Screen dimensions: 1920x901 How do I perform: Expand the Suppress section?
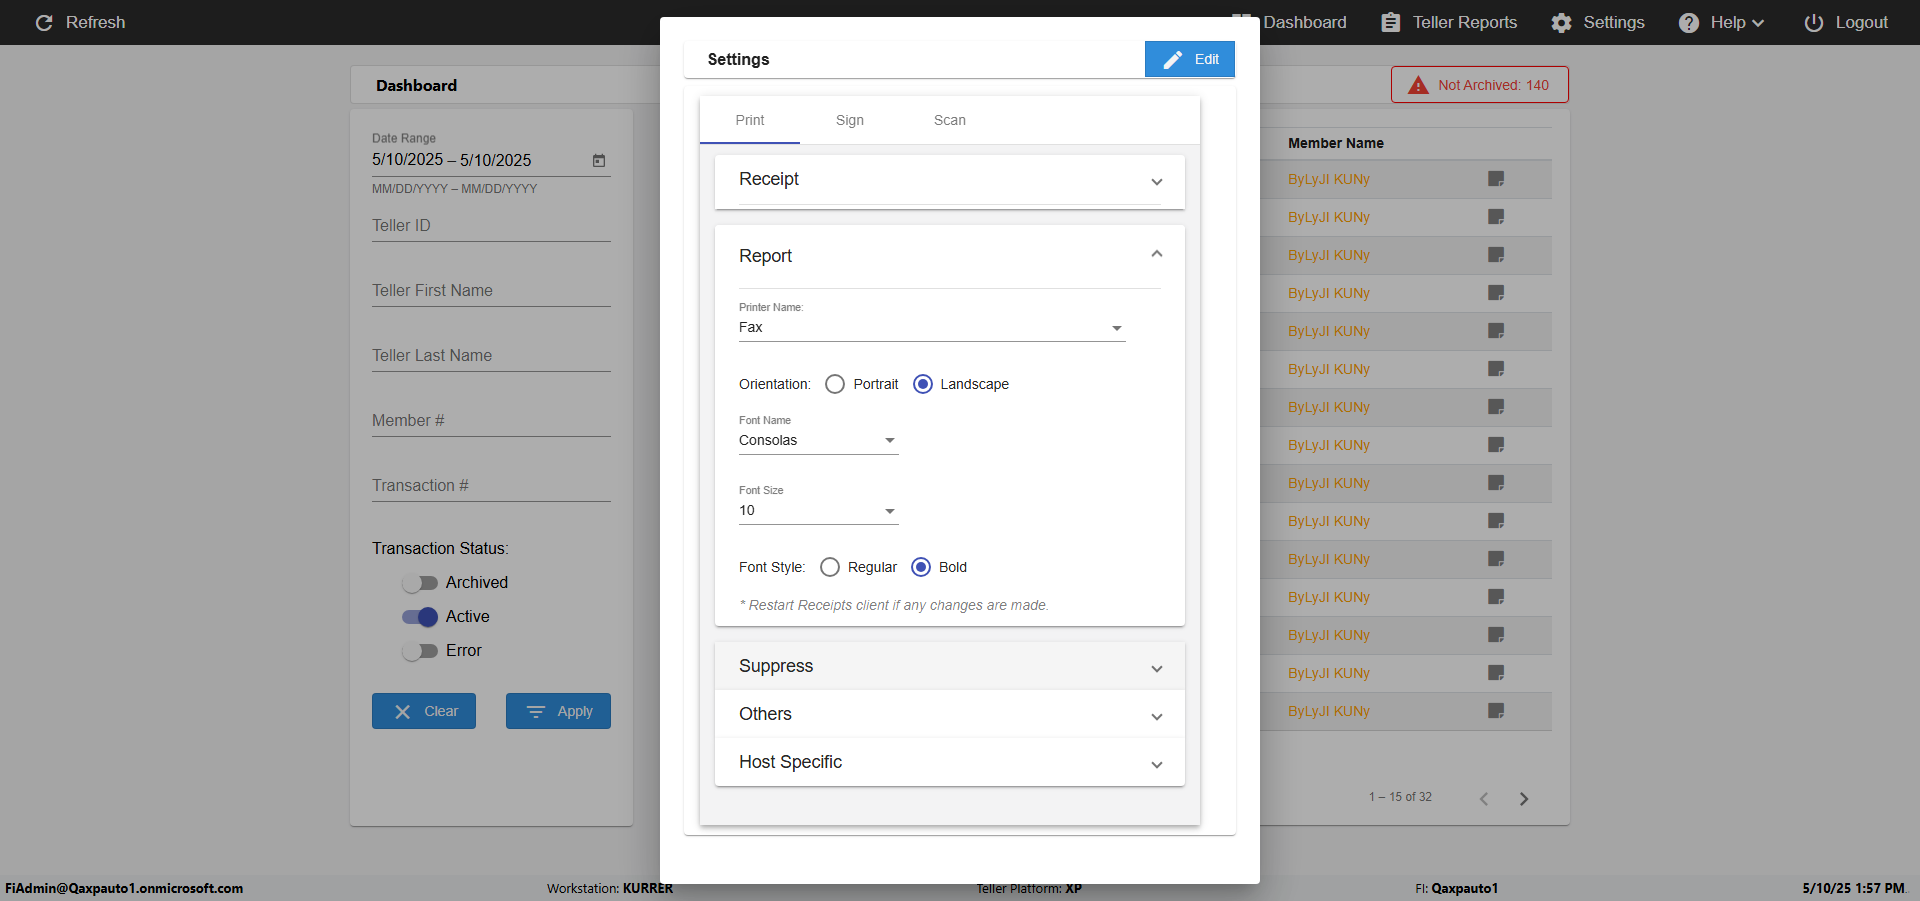tap(949, 666)
